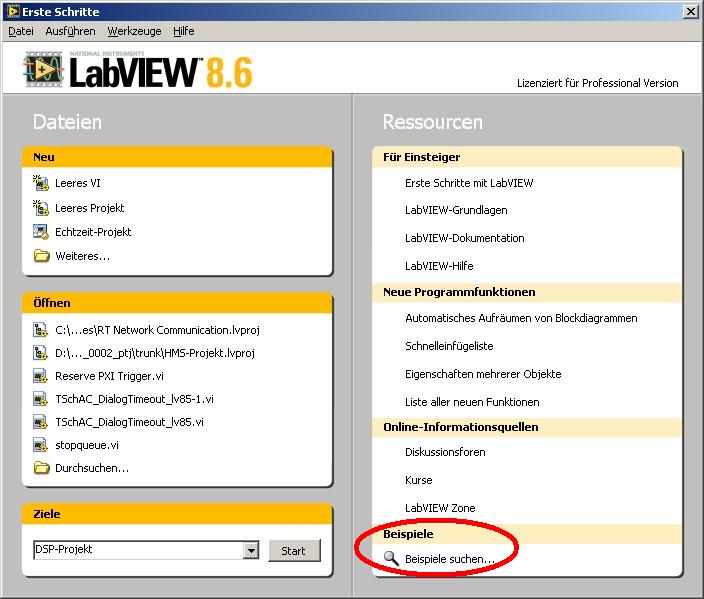Open LabVIEW-Dokumentation
The width and height of the screenshot is (704, 599).
coord(464,238)
